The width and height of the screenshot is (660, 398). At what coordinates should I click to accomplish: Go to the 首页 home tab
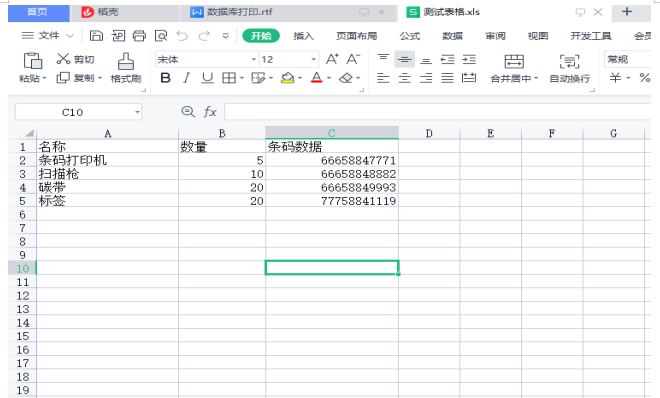[x=38, y=13]
